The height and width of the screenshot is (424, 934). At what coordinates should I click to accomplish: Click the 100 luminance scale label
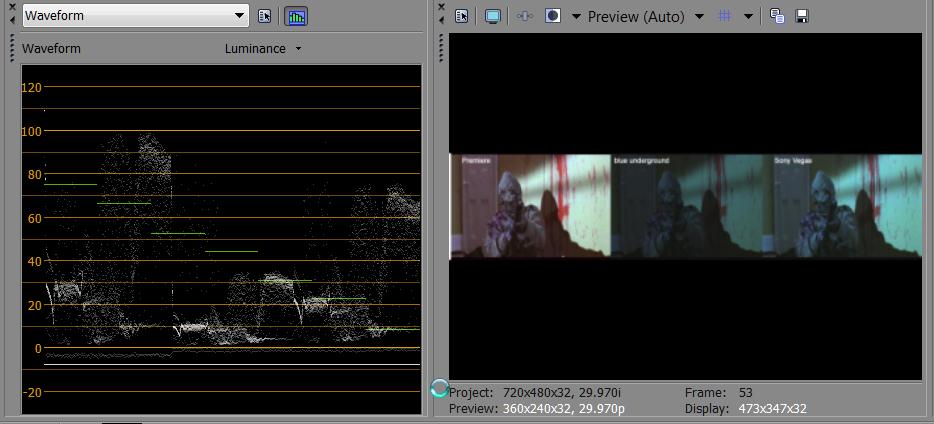(x=31, y=131)
